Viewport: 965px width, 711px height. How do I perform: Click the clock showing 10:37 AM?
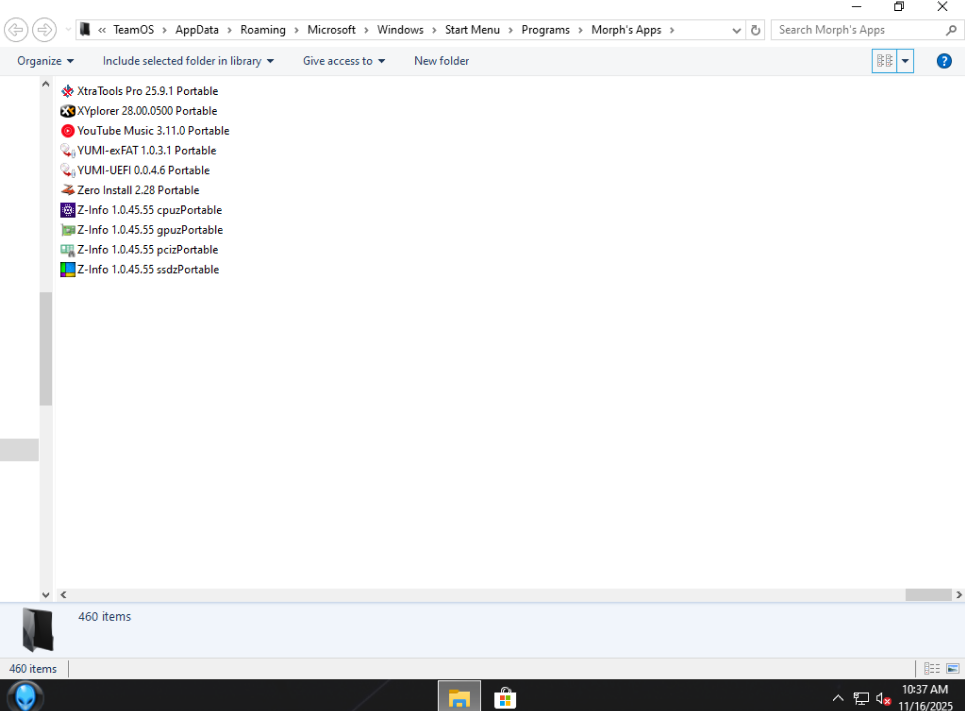(x=925, y=689)
